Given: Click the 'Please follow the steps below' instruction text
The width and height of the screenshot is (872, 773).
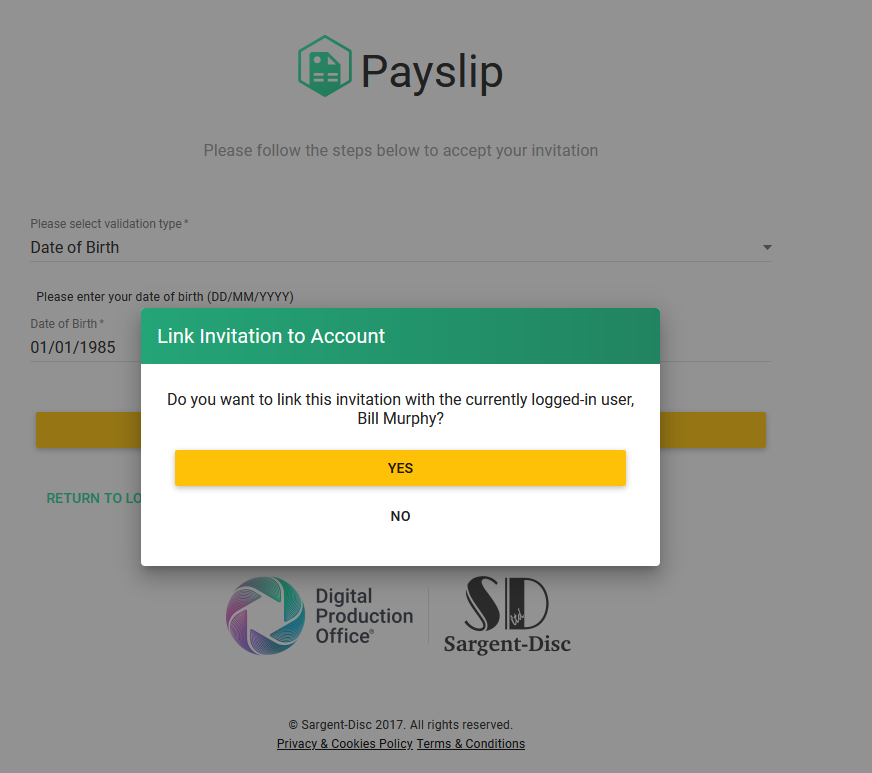Looking at the screenshot, I should click(400, 150).
